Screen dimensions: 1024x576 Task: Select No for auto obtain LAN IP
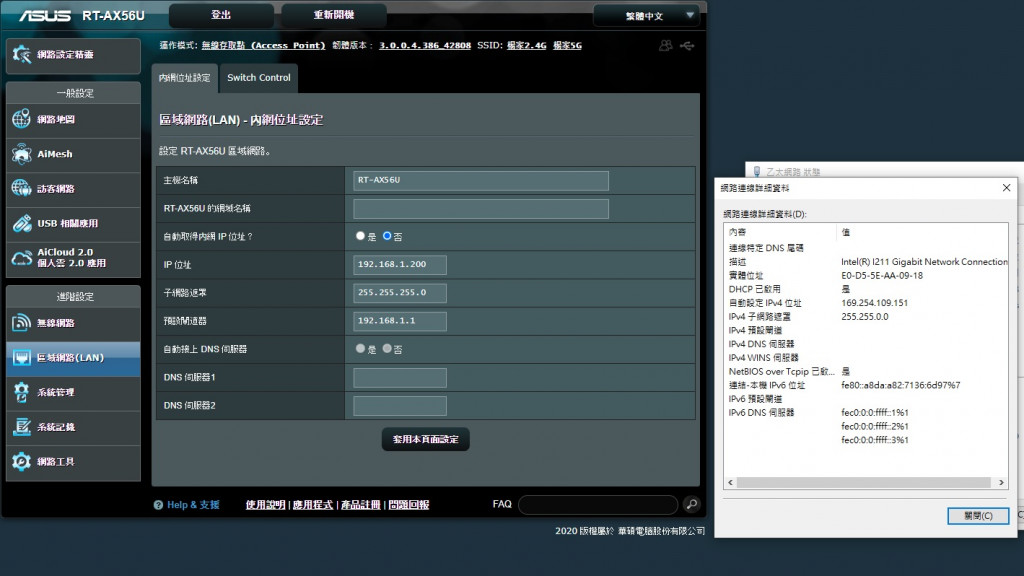pyautogui.click(x=387, y=236)
